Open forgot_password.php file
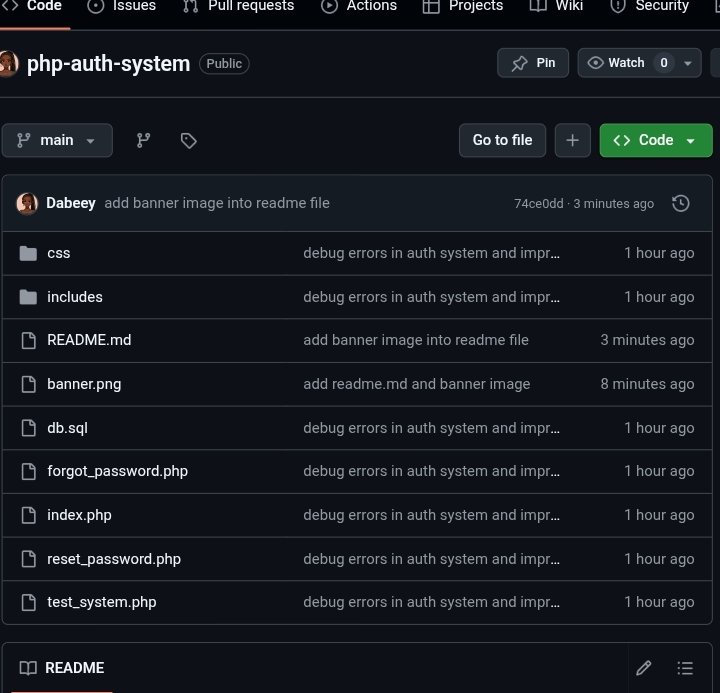Viewport: 720px width, 693px height. (118, 471)
